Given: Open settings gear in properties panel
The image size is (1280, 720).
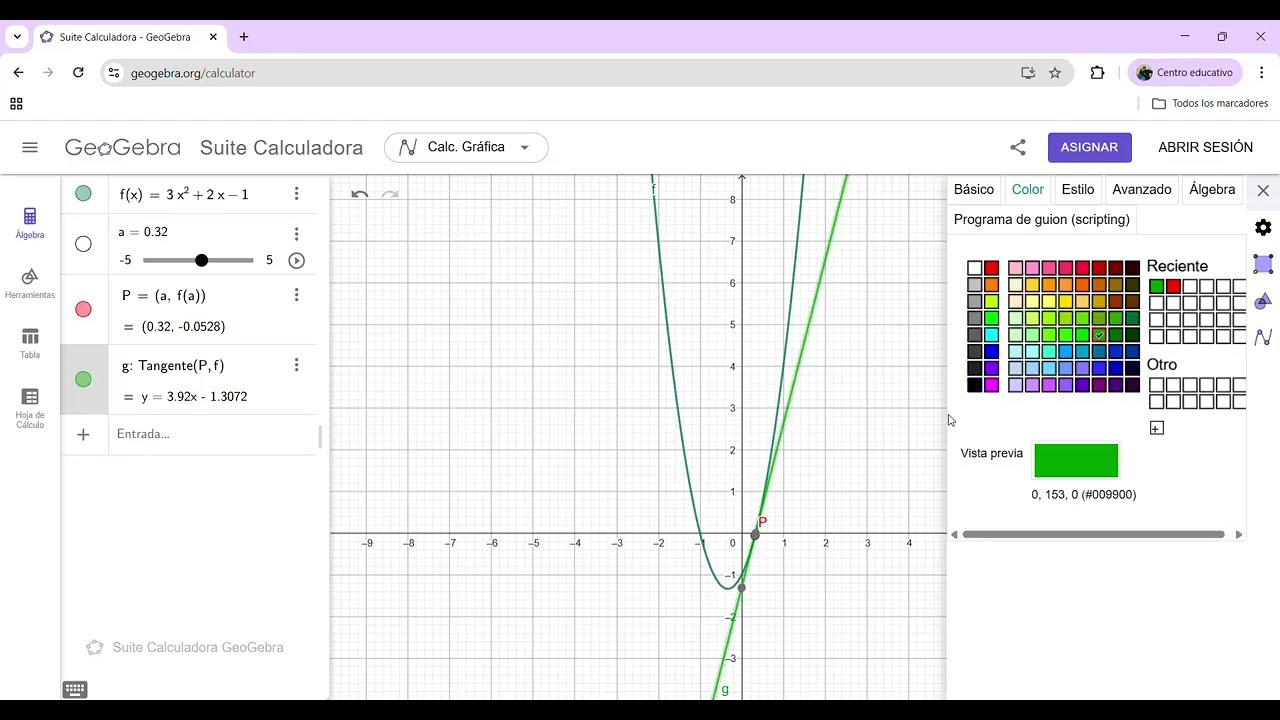Looking at the screenshot, I should 1263,227.
